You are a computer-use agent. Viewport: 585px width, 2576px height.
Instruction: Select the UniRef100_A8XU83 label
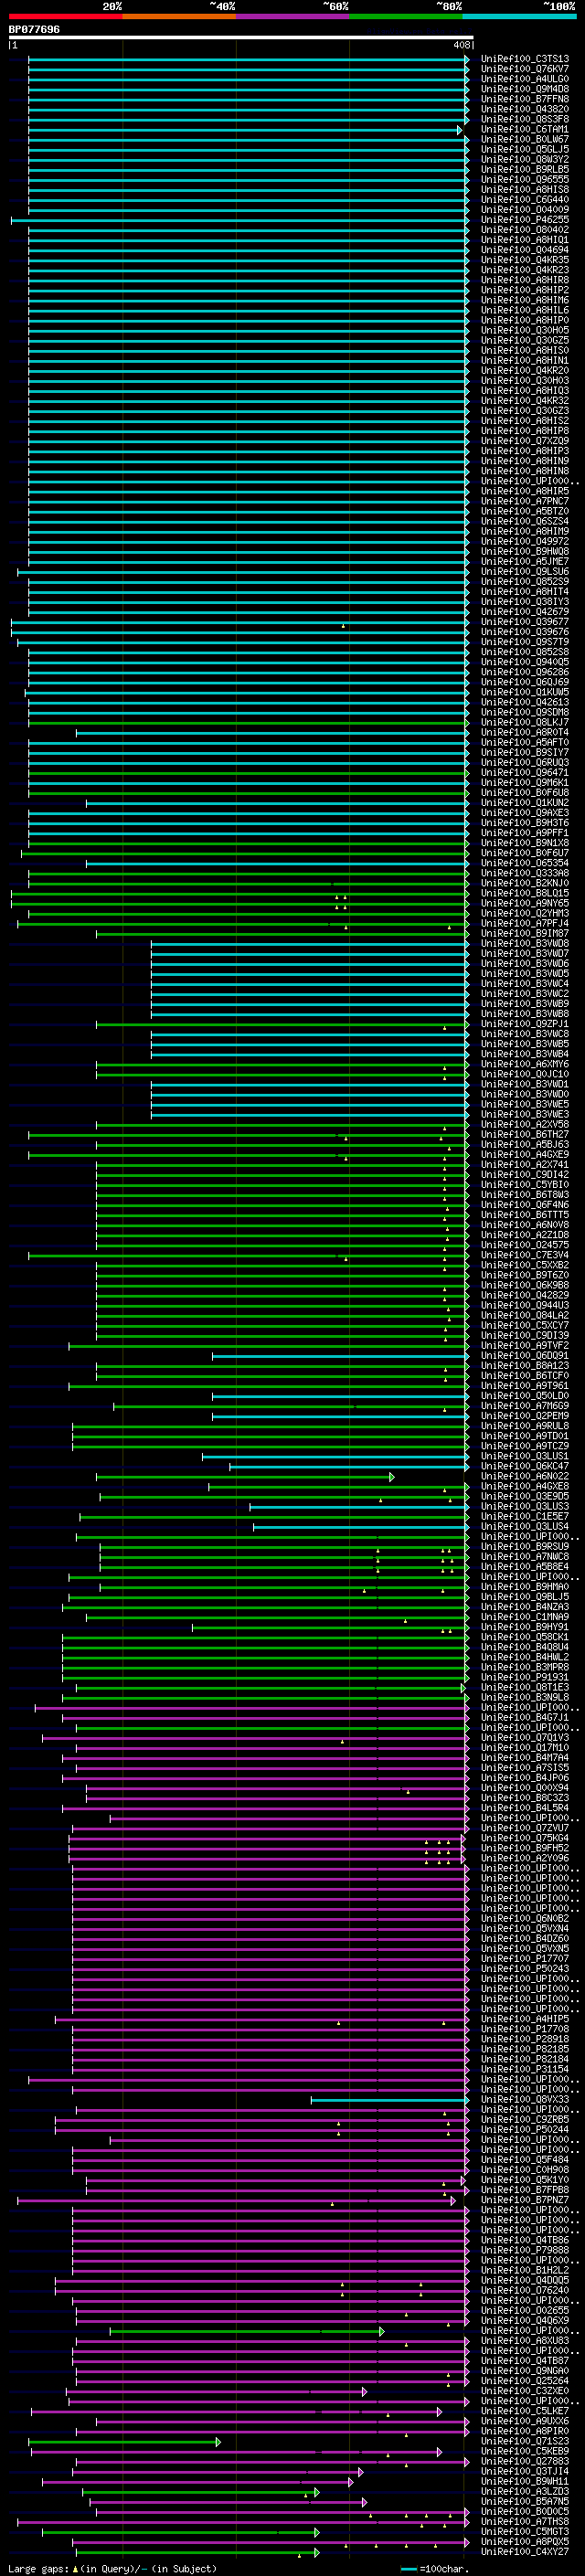coord(525,2340)
